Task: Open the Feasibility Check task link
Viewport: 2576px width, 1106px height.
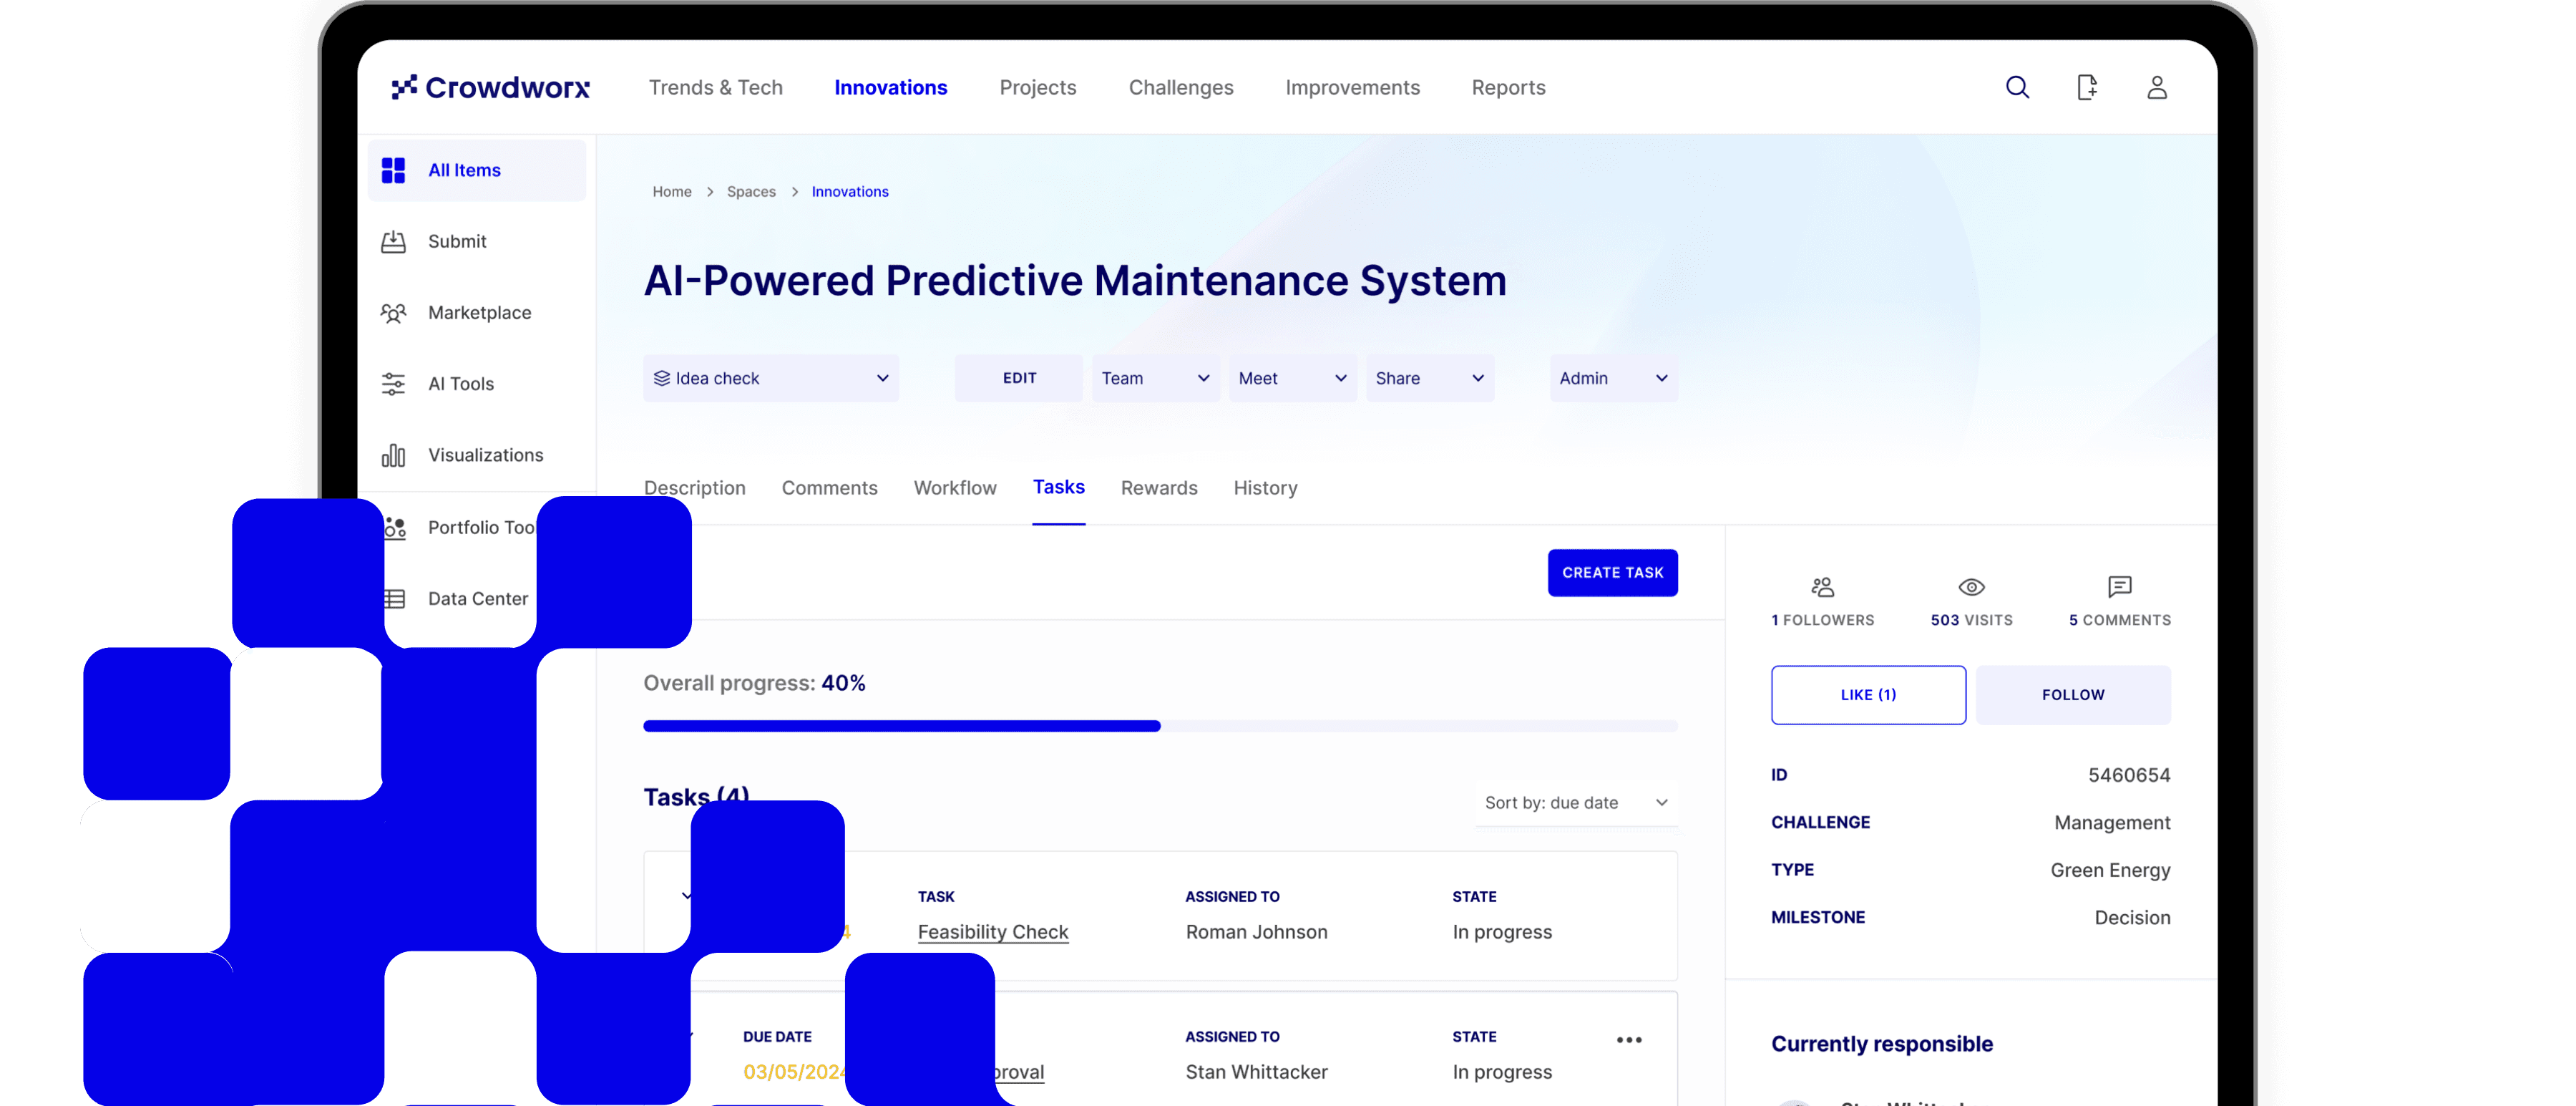Action: (993, 932)
